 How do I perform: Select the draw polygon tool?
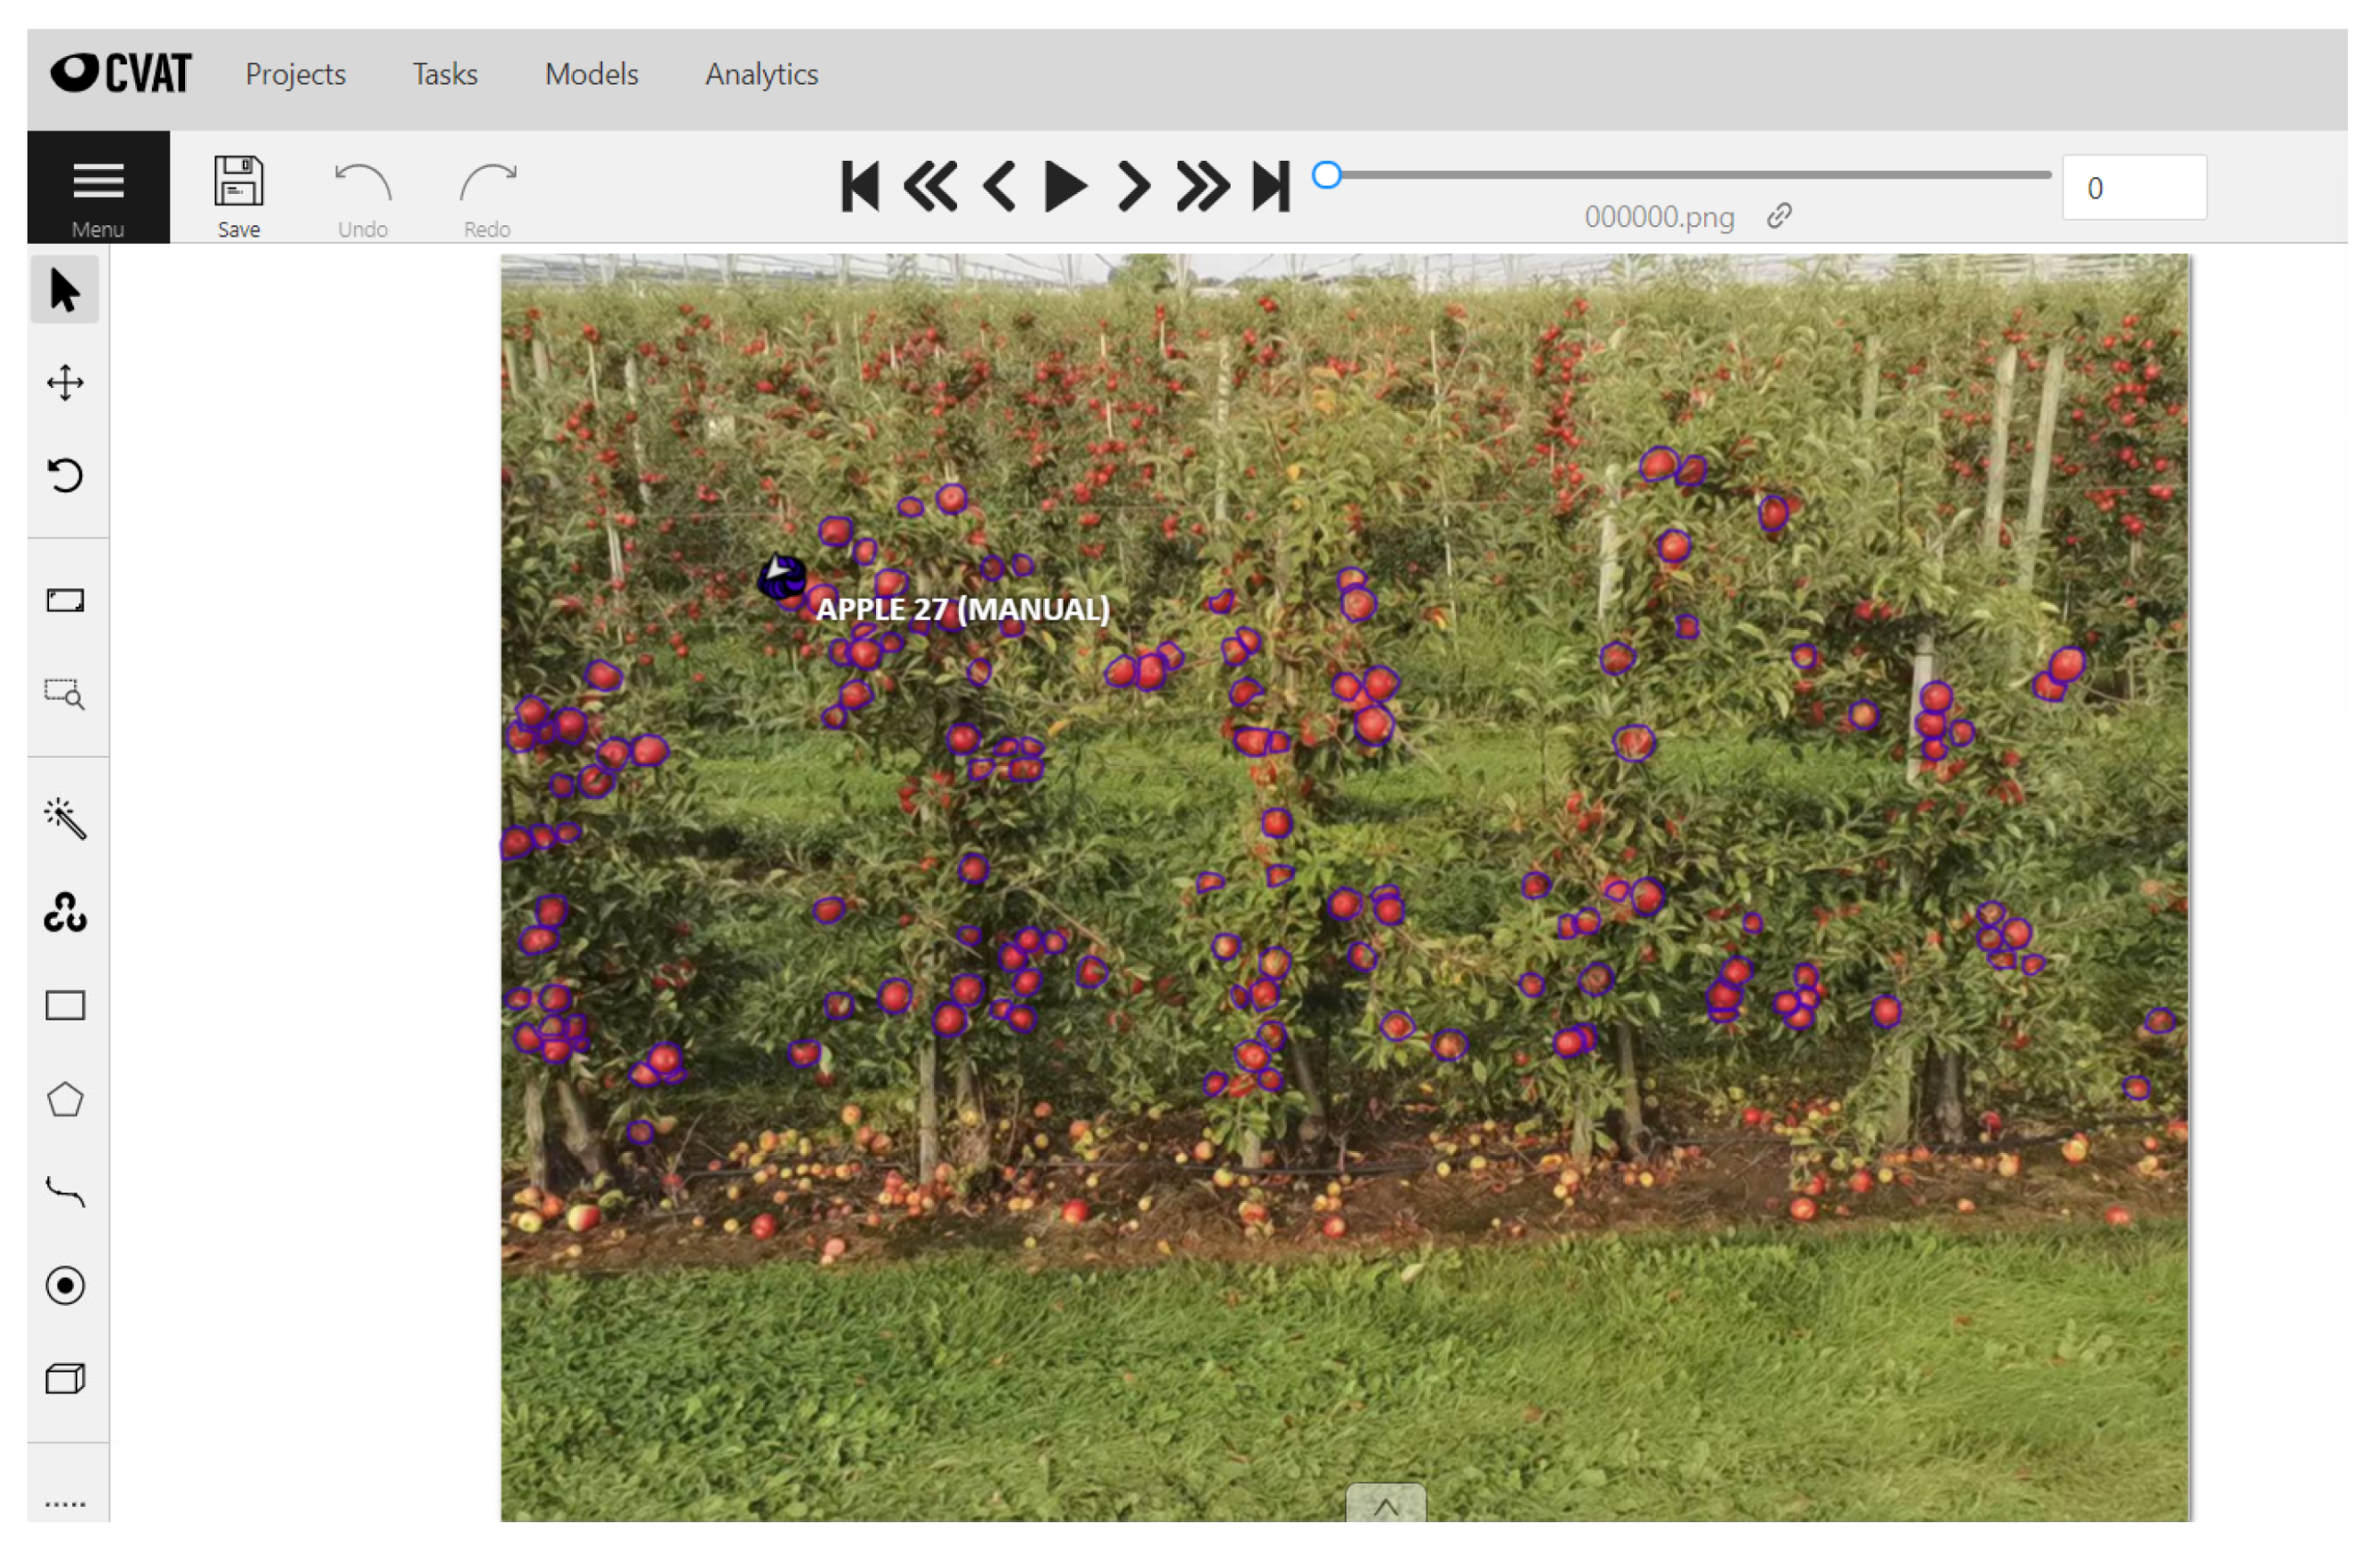(65, 1100)
